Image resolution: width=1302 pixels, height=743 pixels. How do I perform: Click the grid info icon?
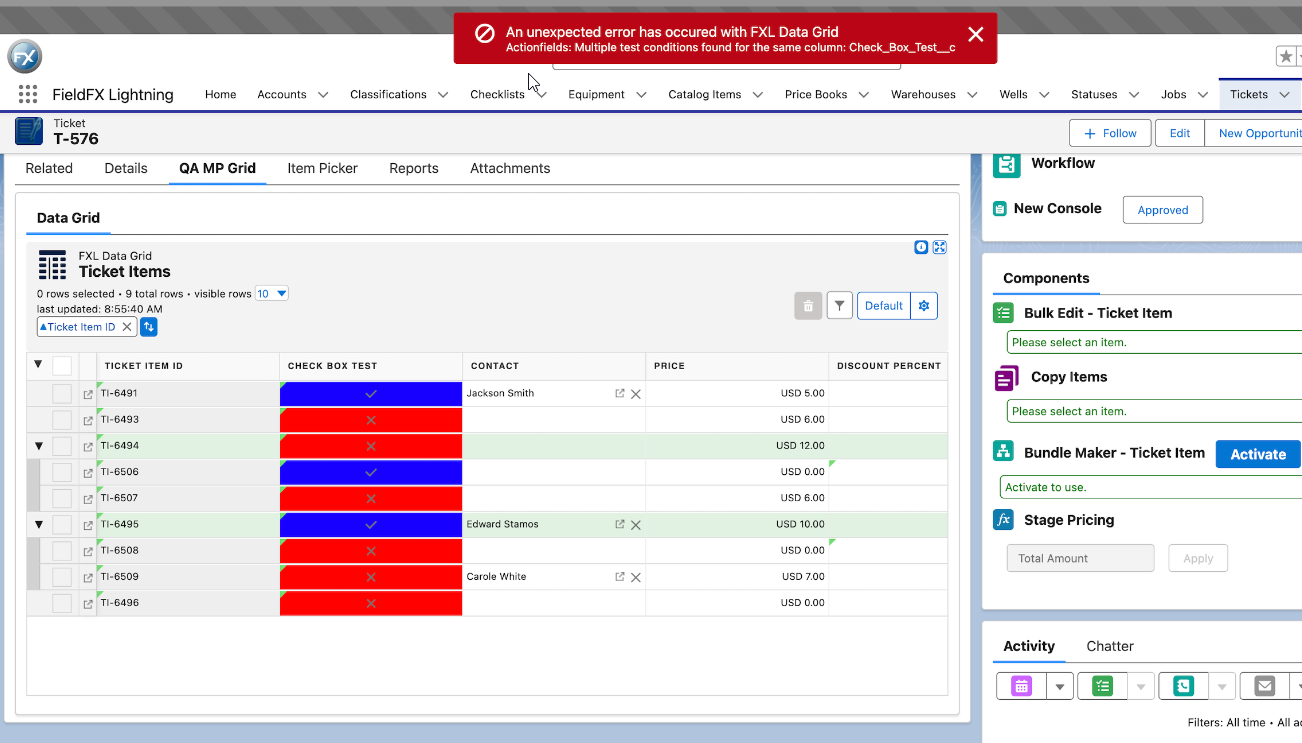click(921, 247)
